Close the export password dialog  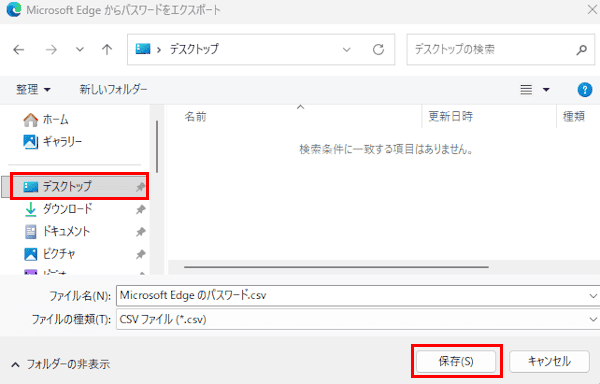coord(592,10)
